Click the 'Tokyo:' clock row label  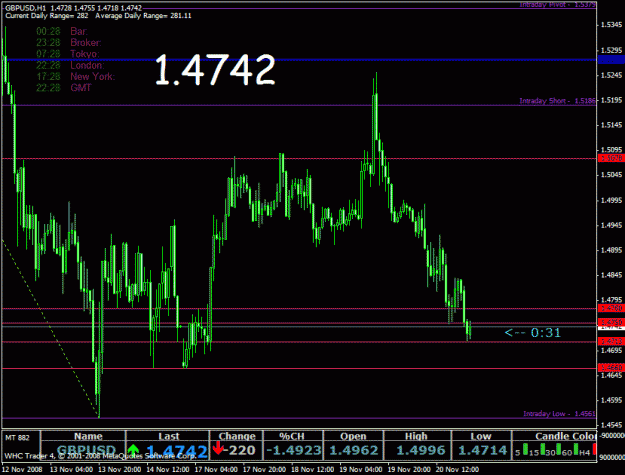click(x=85, y=54)
